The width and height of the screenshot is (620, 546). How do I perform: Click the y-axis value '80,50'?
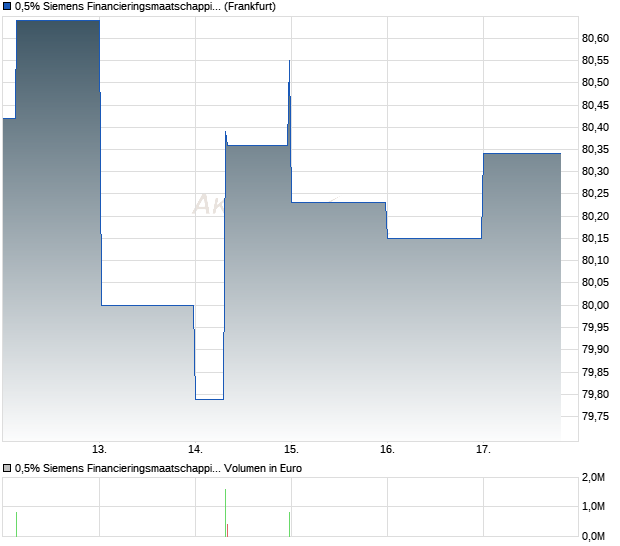[595, 83]
